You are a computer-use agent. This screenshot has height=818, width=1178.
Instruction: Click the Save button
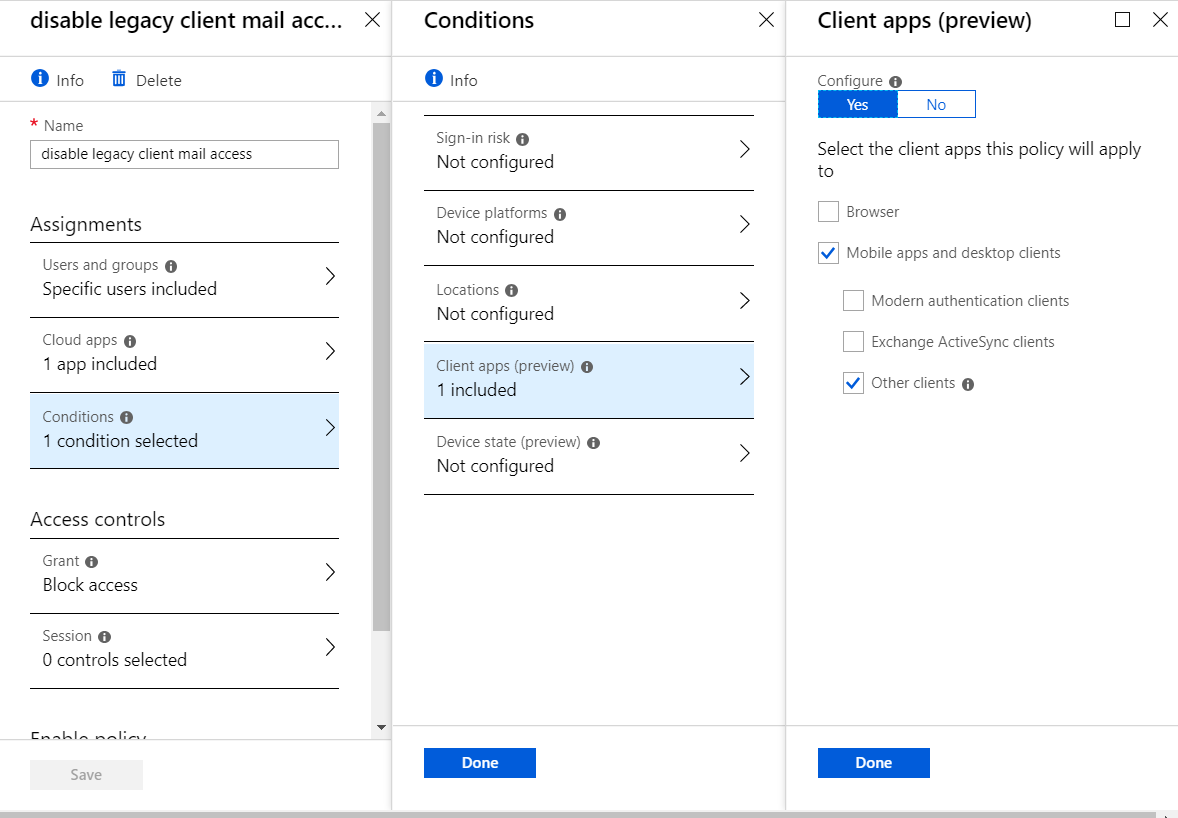[x=86, y=774]
